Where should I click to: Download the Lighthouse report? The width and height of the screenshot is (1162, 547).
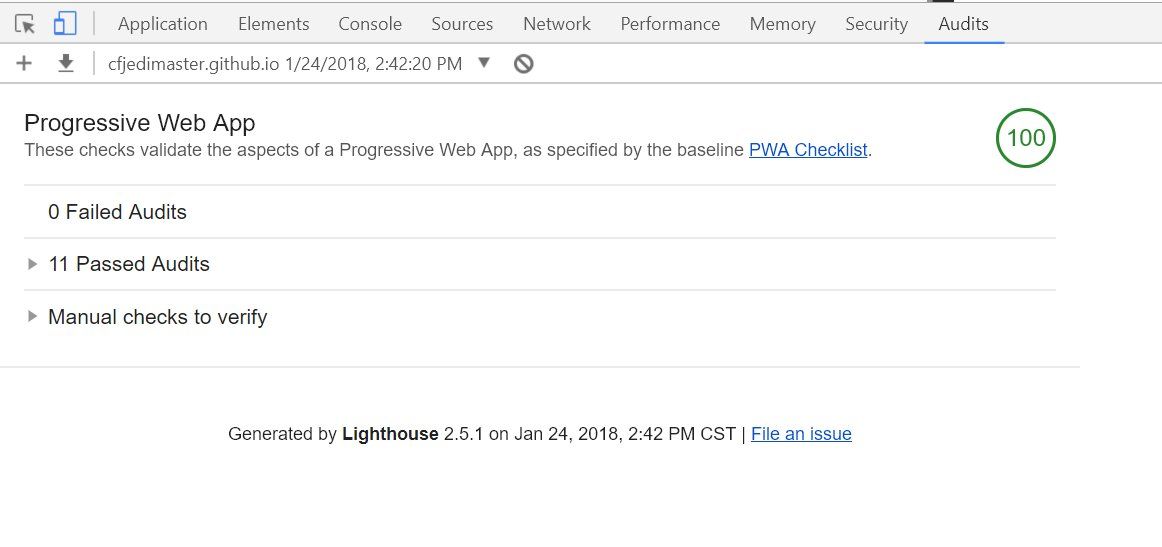[x=66, y=64]
